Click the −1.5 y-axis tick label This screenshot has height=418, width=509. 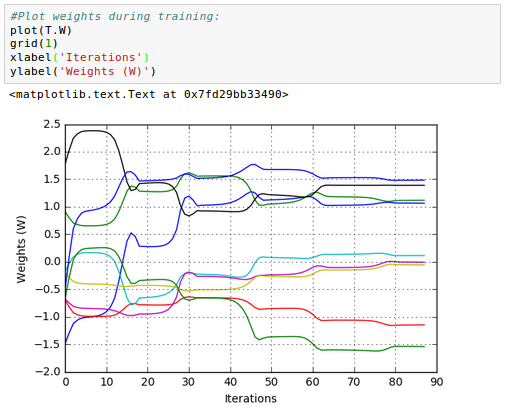click(48, 344)
